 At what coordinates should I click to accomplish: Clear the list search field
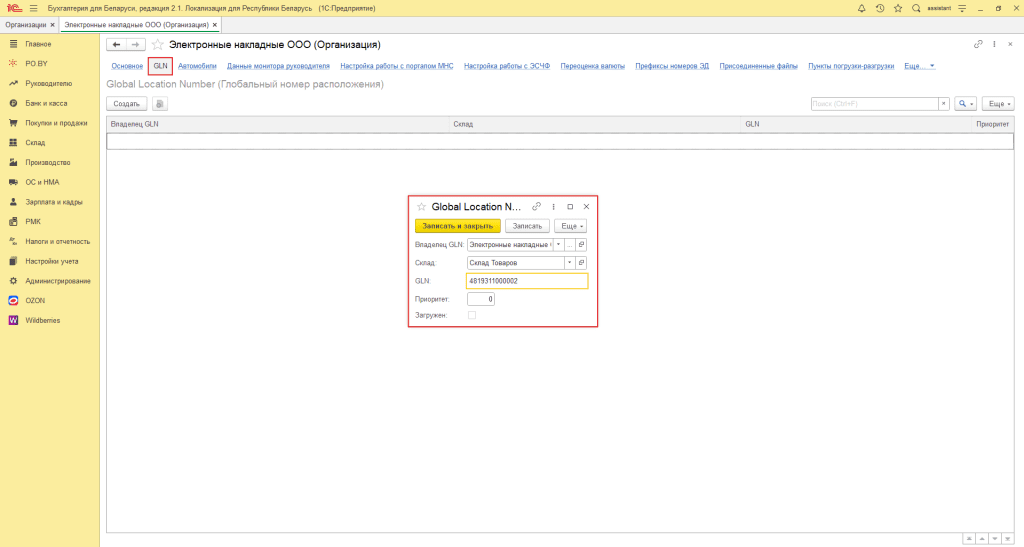click(944, 104)
